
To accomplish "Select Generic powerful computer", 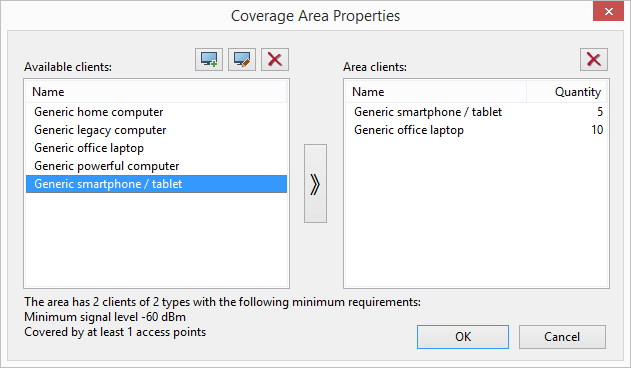I will (157, 166).
